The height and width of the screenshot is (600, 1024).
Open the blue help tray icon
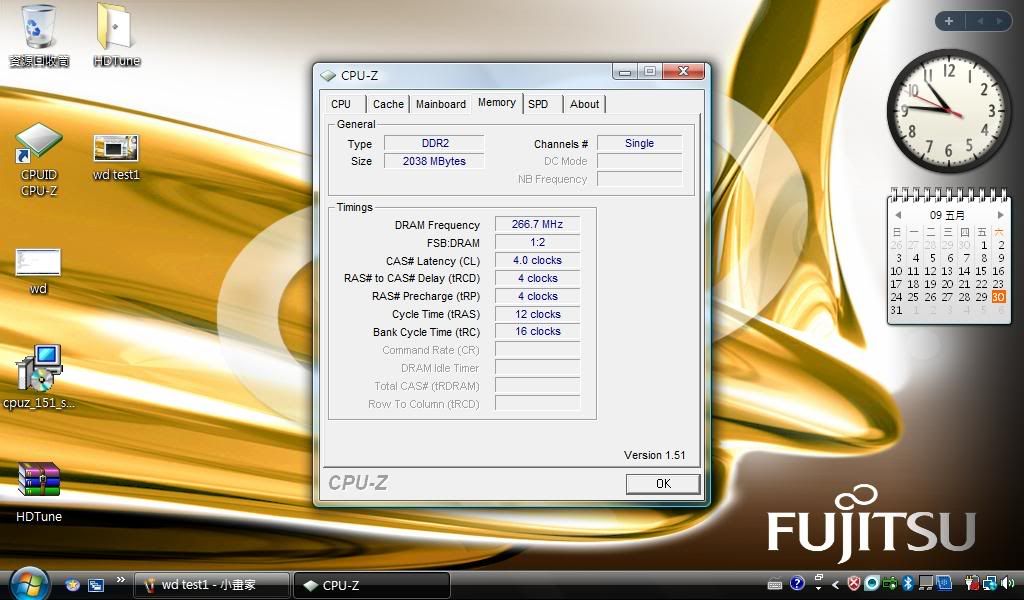coord(797,583)
